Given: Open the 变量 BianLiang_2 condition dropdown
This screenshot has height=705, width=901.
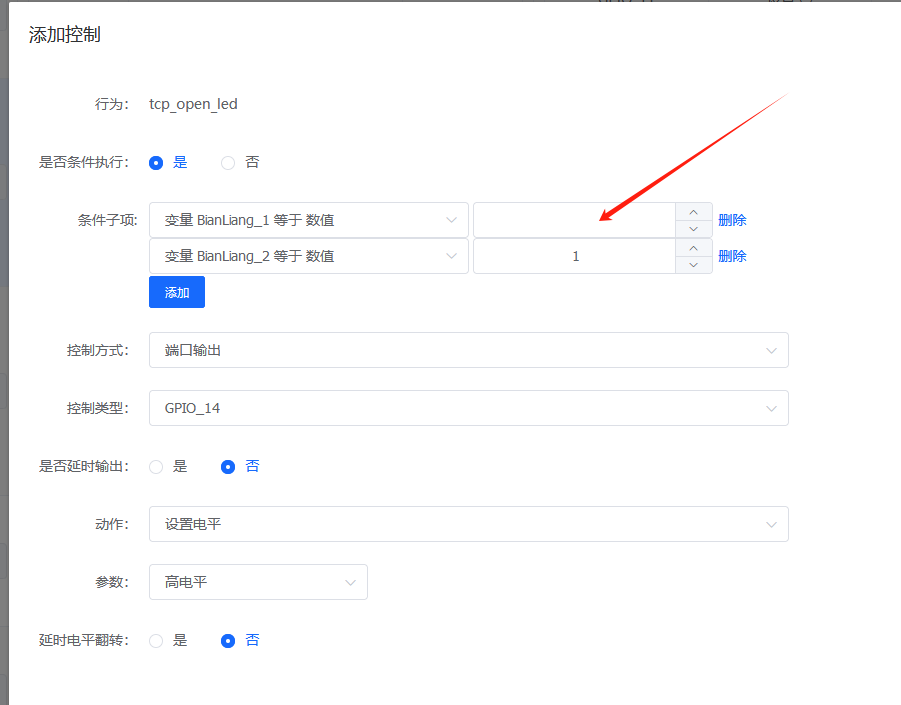Looking at the screenshot, I should pos(308,256).
